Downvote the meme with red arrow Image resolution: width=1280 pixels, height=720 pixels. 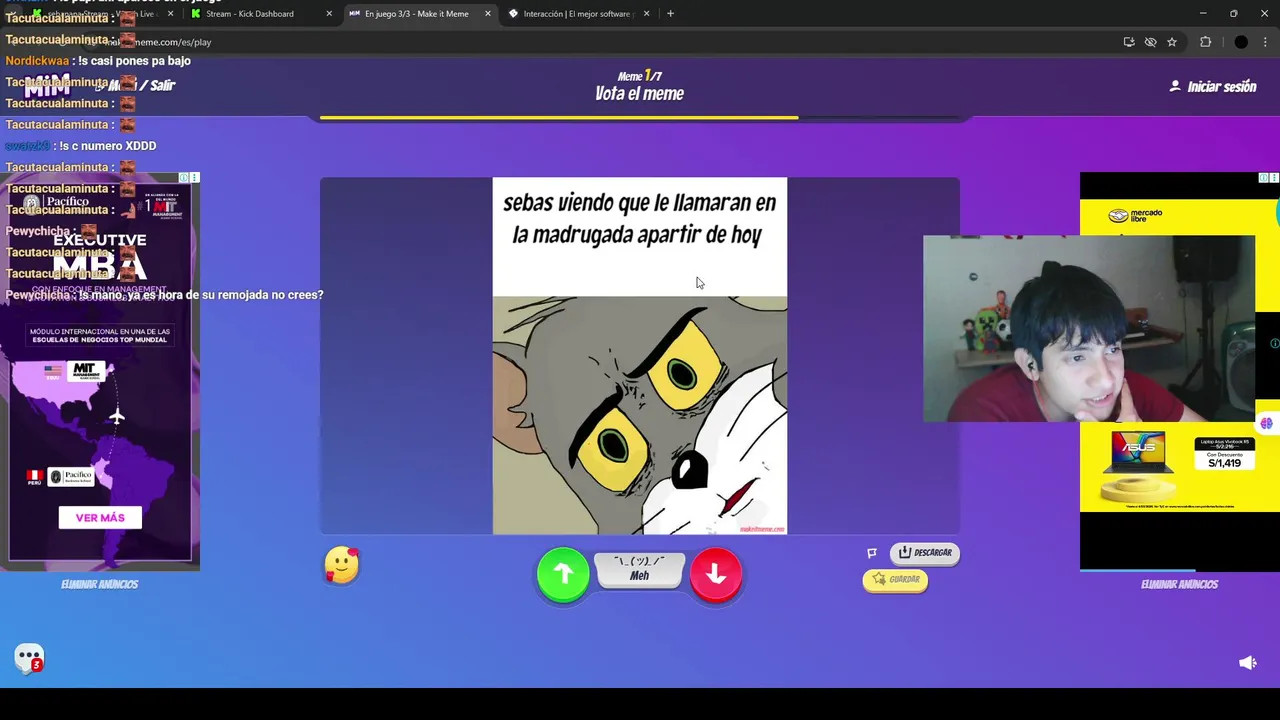716,574
